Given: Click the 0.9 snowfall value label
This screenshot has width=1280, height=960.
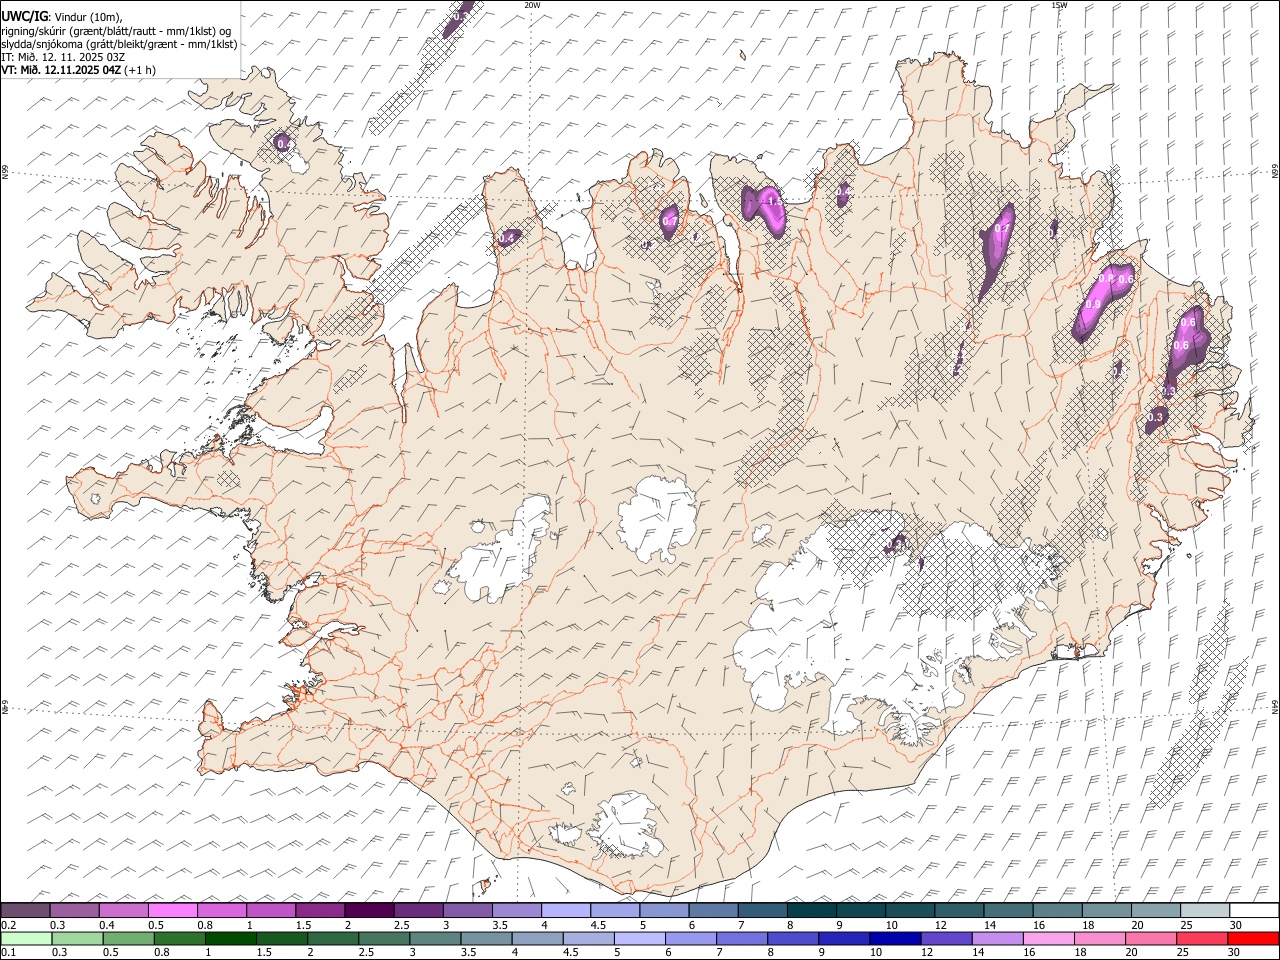Looking at the screenshot, I should click(1093, 305).
